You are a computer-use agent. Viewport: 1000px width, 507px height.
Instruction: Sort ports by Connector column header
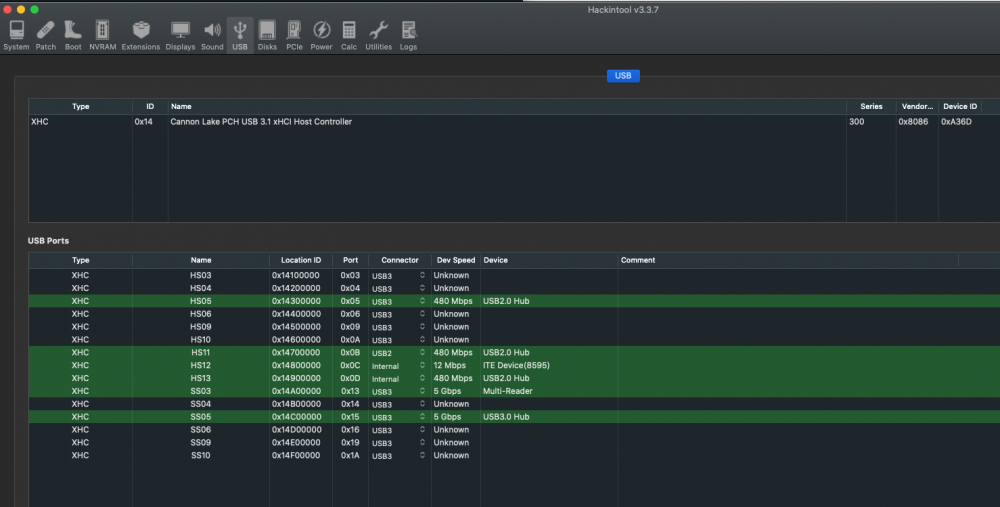(x=400, y=260)
